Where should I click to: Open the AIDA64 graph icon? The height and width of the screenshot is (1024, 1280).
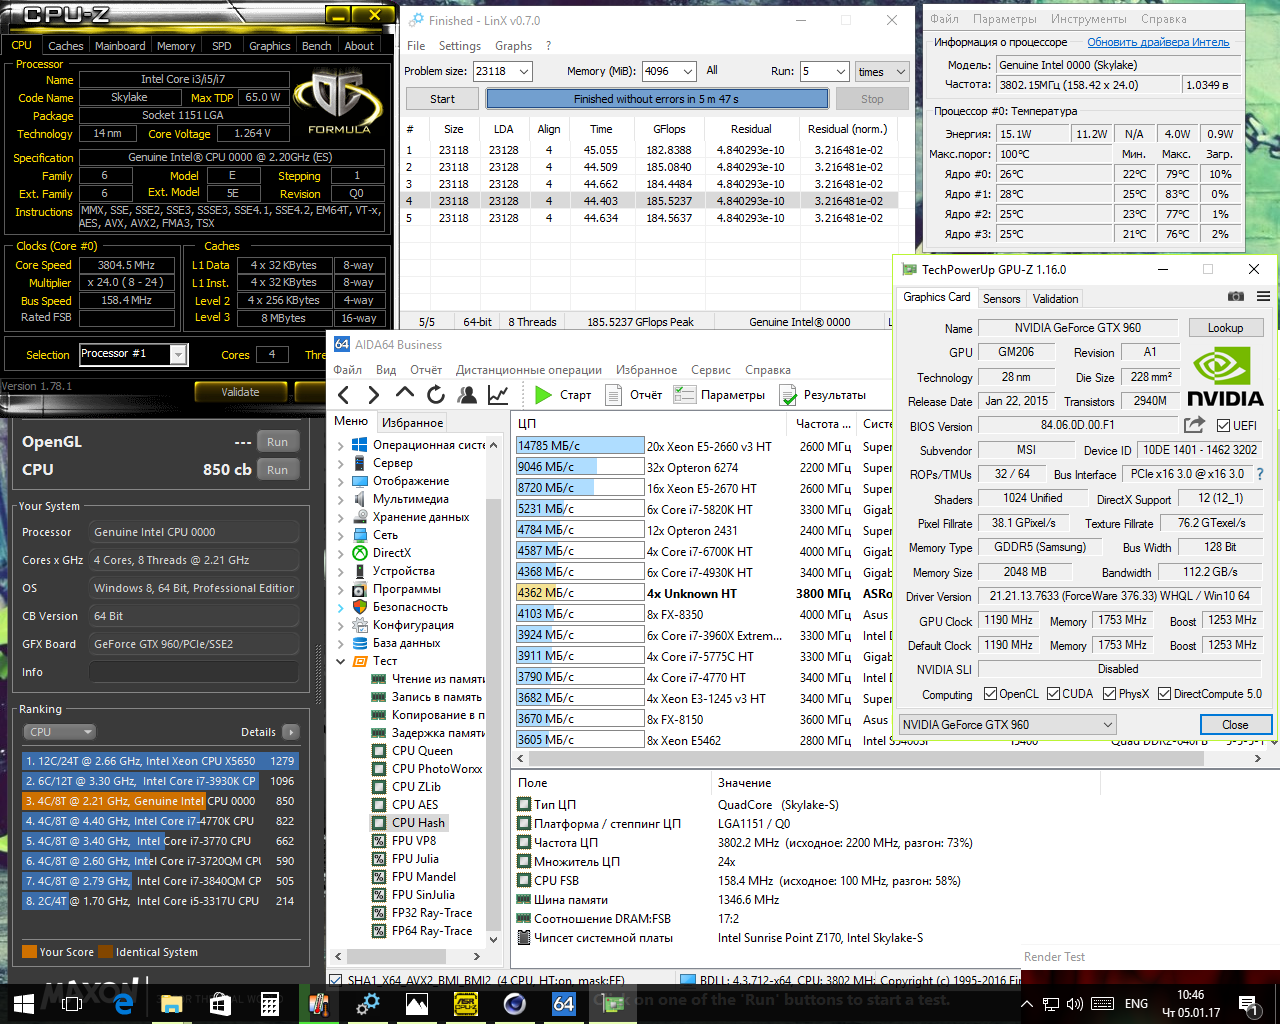coord(497,395)
